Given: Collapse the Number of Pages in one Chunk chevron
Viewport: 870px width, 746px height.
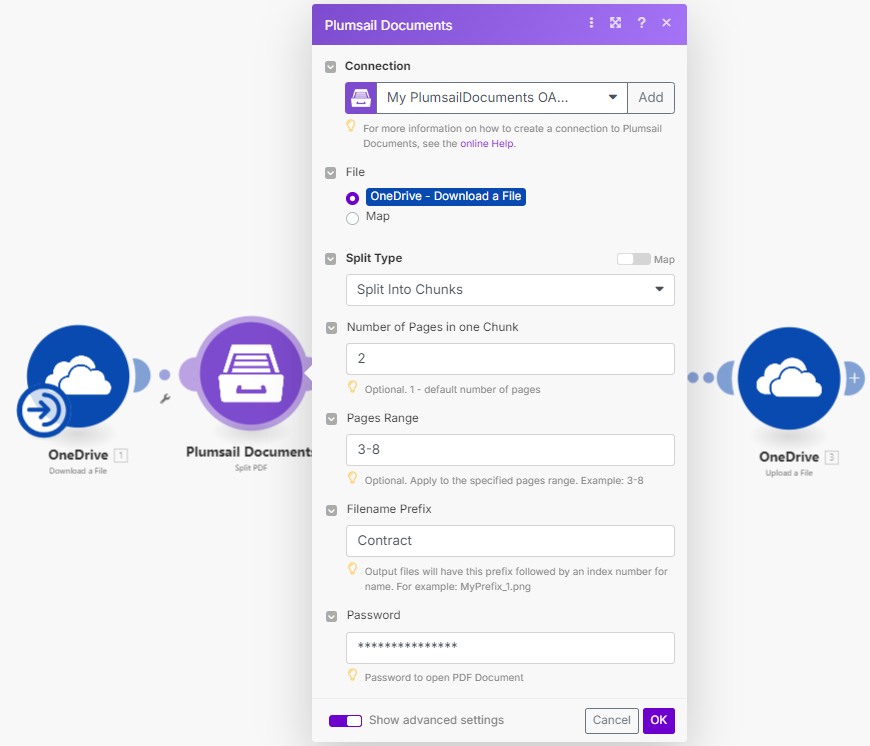Looking at the screenshot, I should click(331, 328).
